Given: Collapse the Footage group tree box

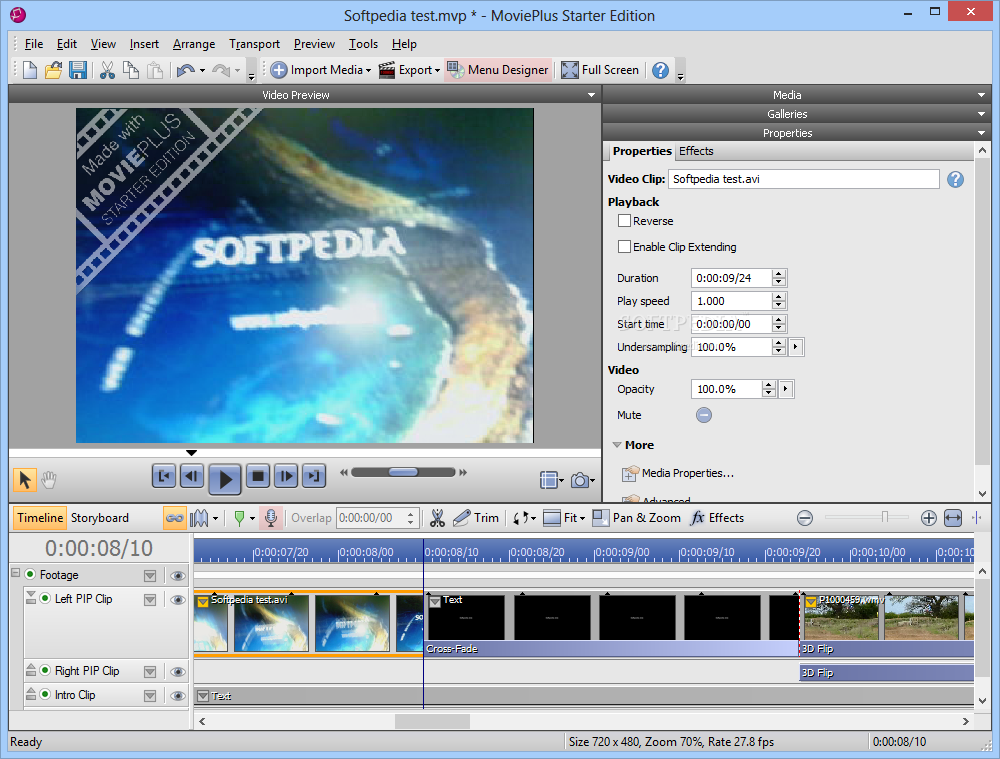Looking at the screenshot, I should click(x=16, y=573).
